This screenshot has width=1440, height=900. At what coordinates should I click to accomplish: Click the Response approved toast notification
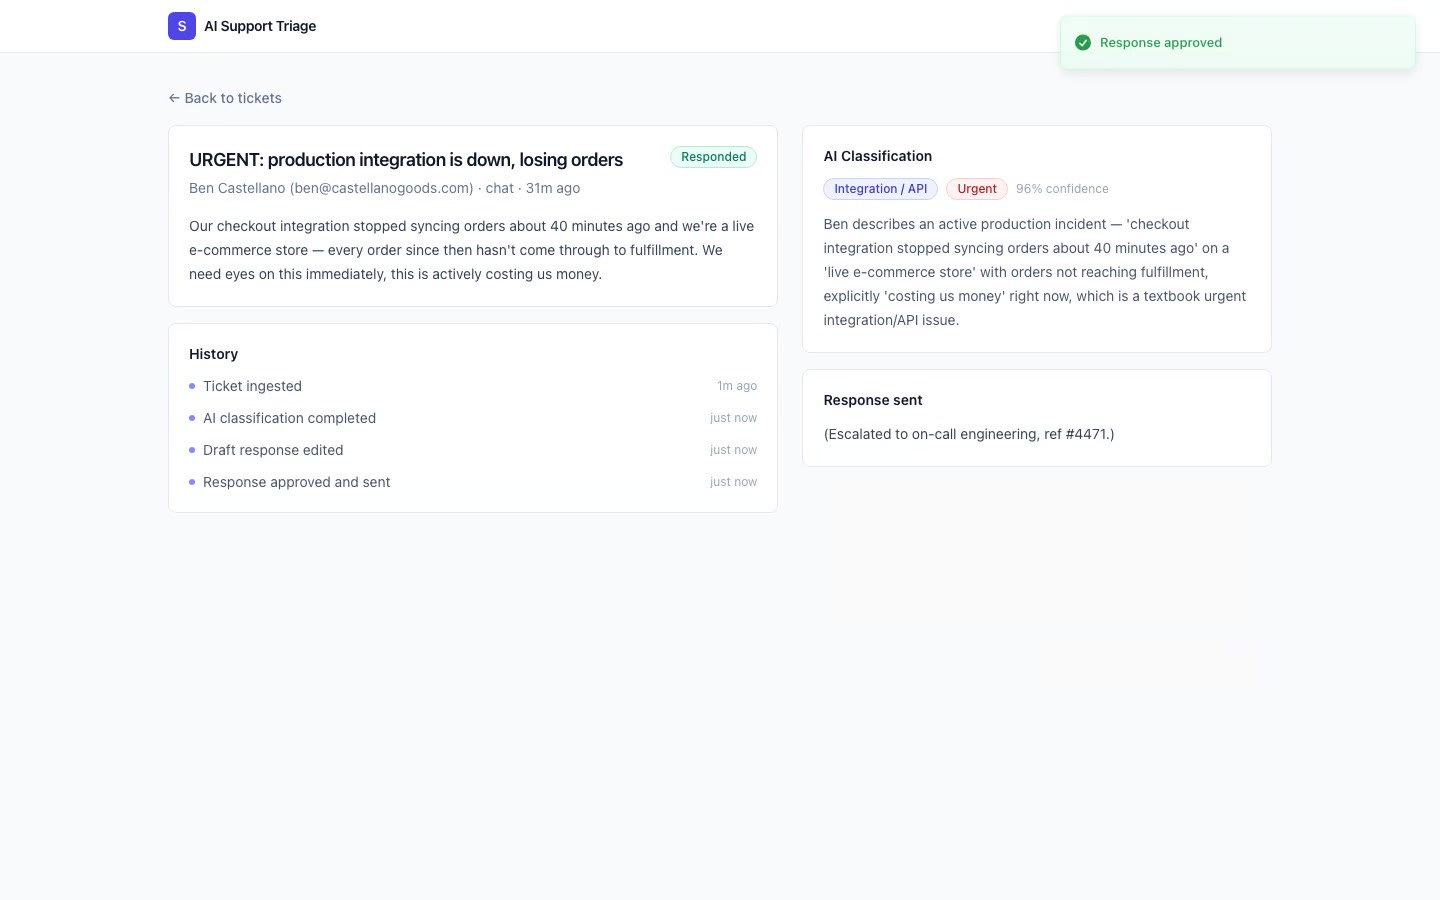pyautogui.click(x=1238, y=42)
